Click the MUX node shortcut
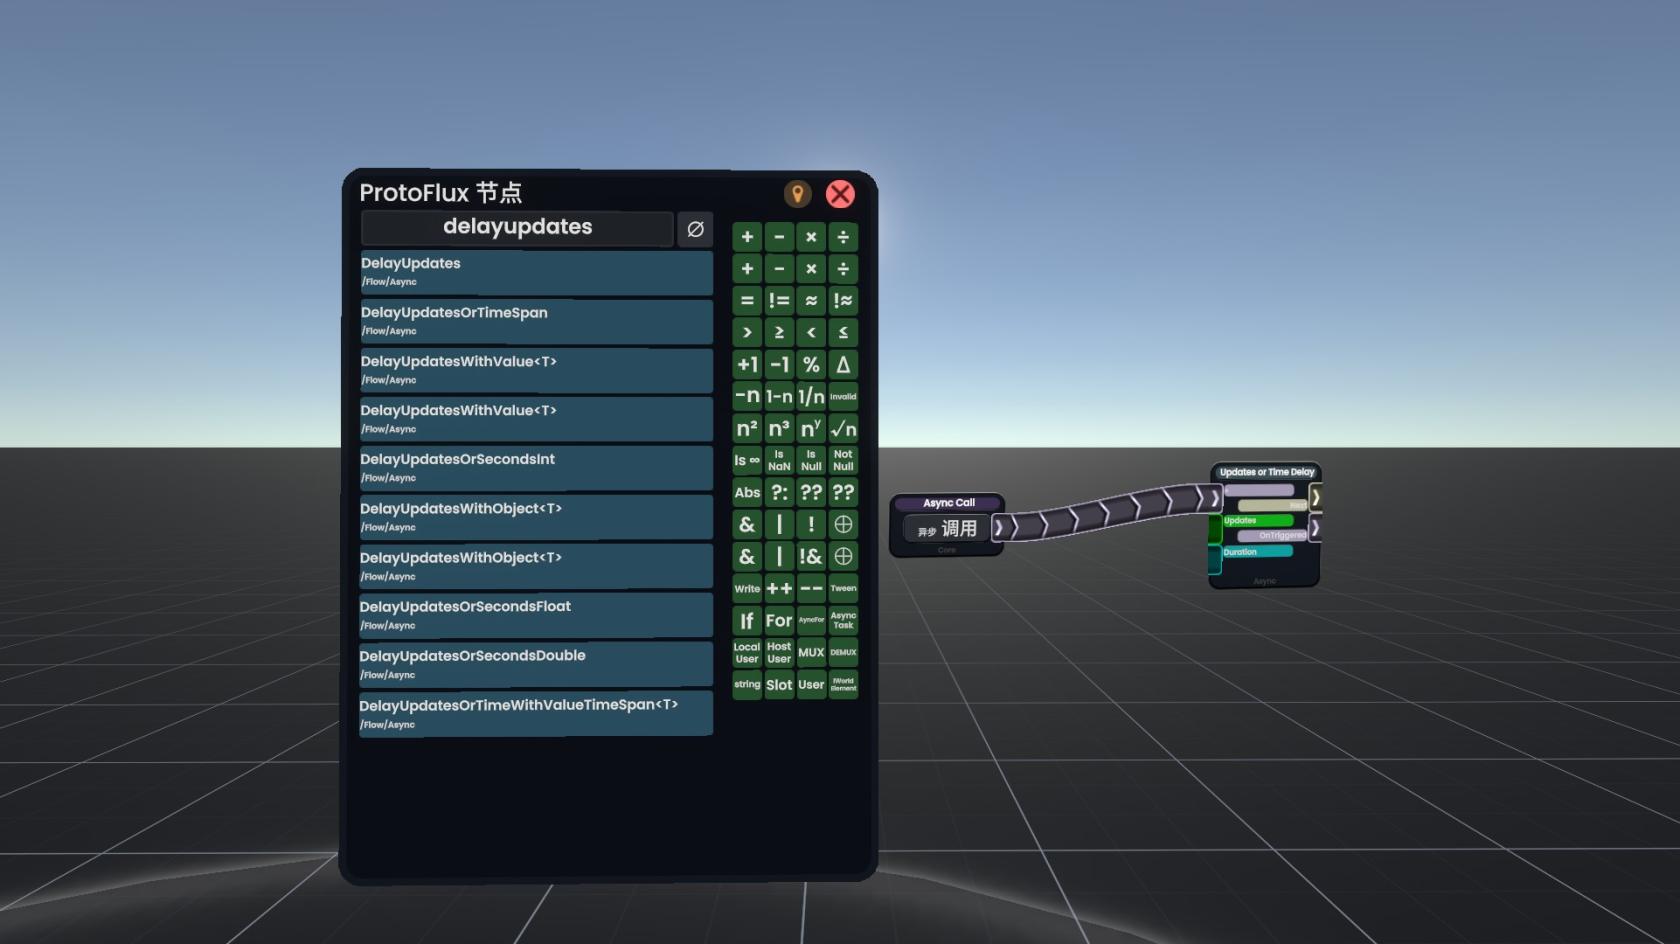Viewport: 1680px width, 944px height. 811,653
